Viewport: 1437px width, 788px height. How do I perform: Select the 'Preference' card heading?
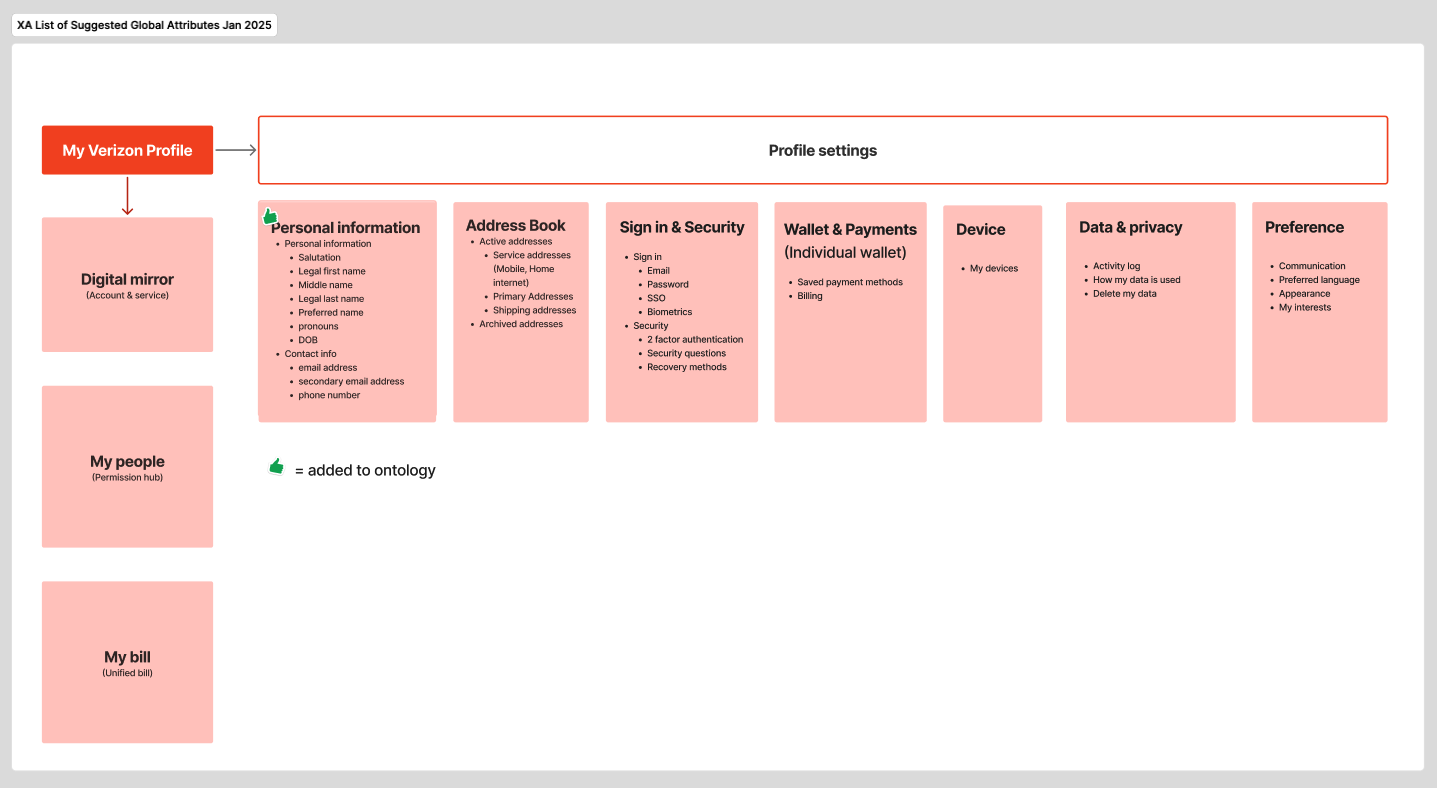1304,228
